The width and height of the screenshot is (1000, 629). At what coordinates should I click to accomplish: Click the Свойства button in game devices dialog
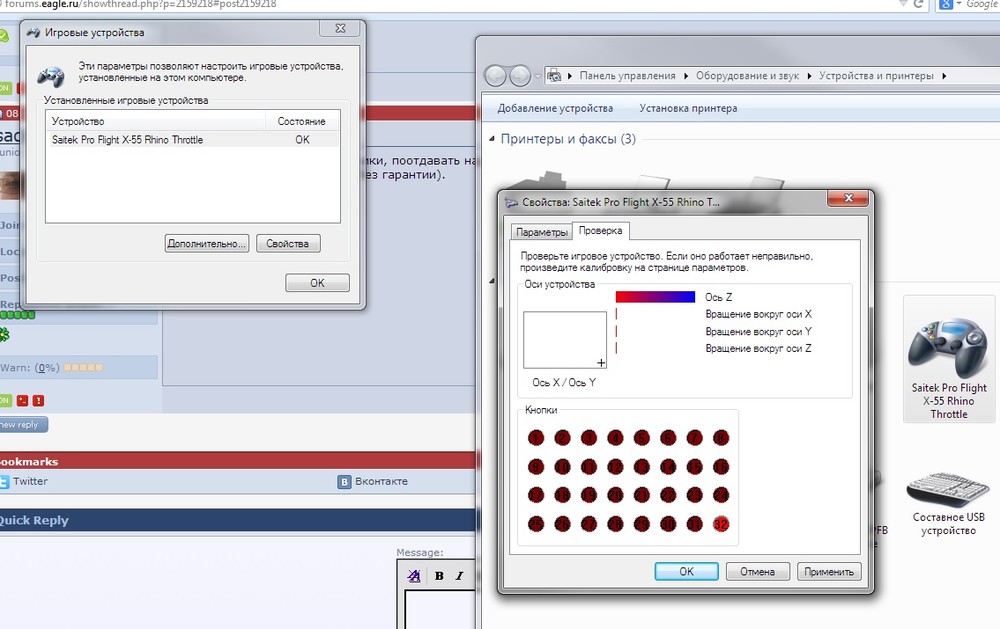click(288, 244)
